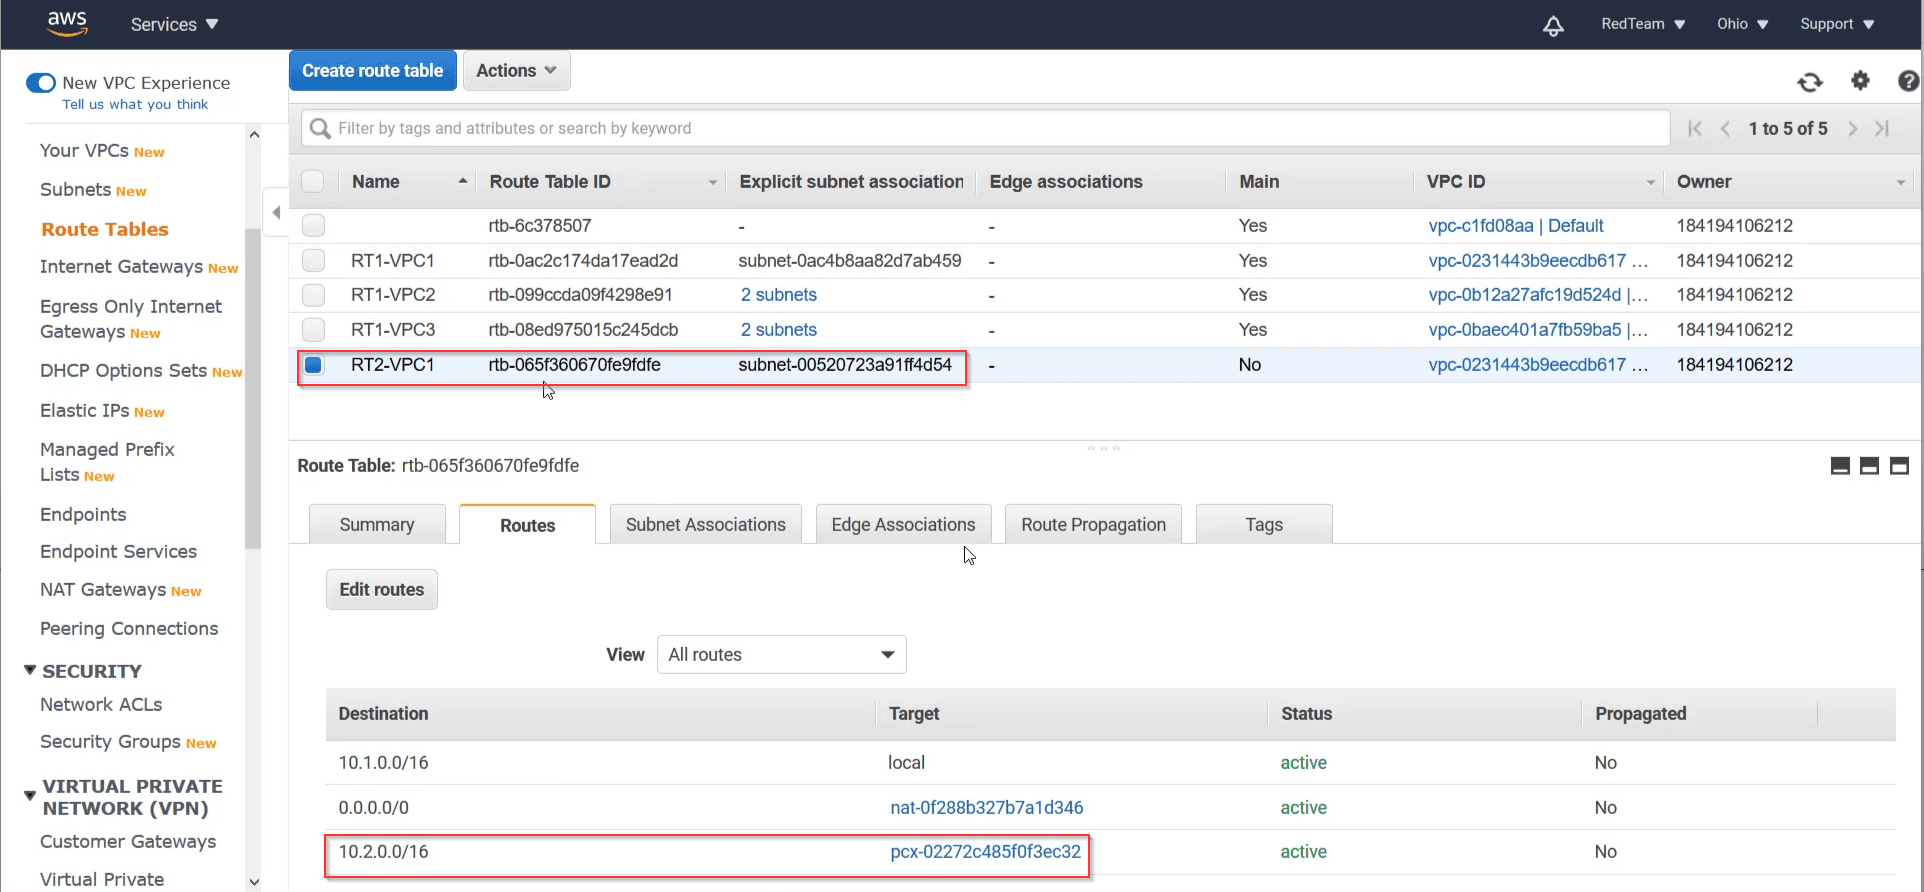Screen dimensions: 1924x892
Task: Collapse the left navigation pane arrow
Action: coord(276,212)
